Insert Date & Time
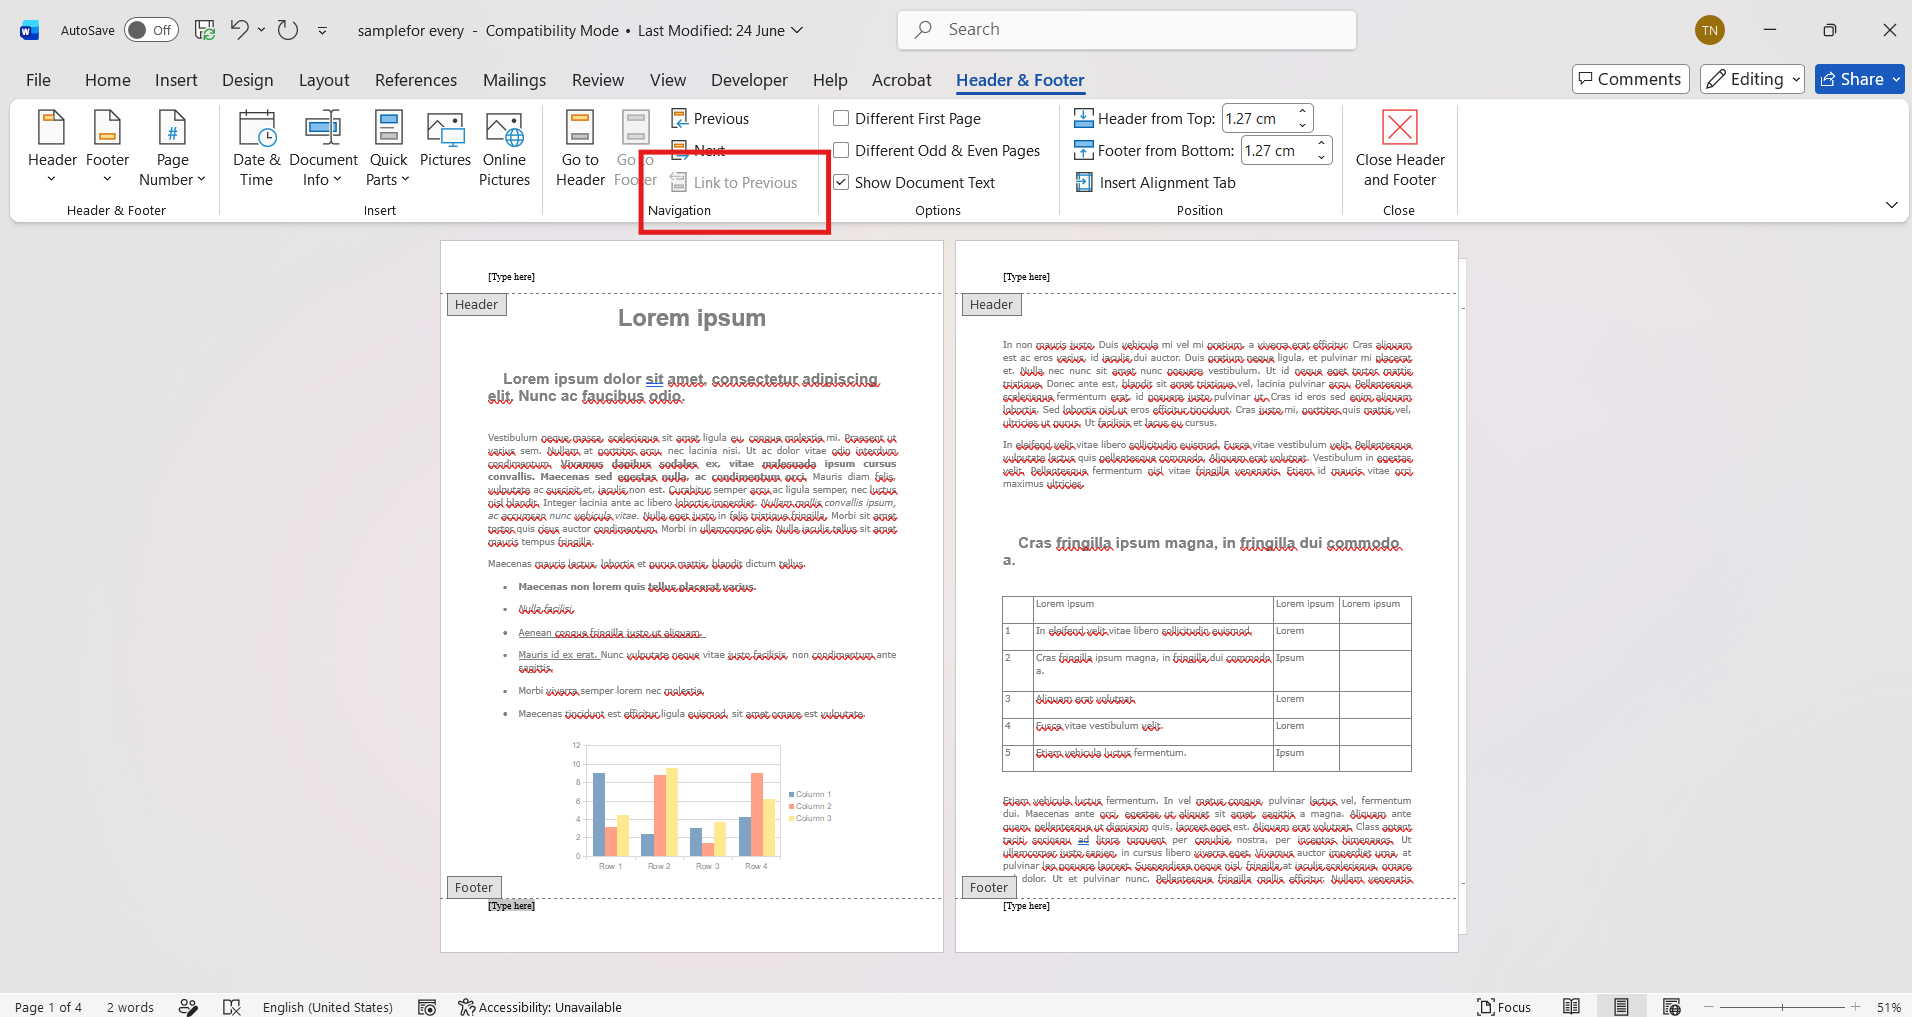This screenshot has height=1017, width=1912. click(256, 147)
